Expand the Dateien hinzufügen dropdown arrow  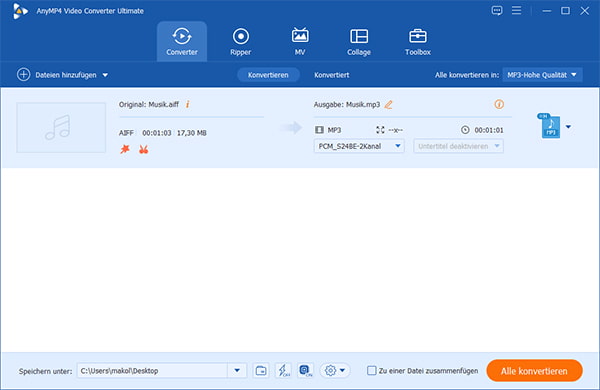105,75
